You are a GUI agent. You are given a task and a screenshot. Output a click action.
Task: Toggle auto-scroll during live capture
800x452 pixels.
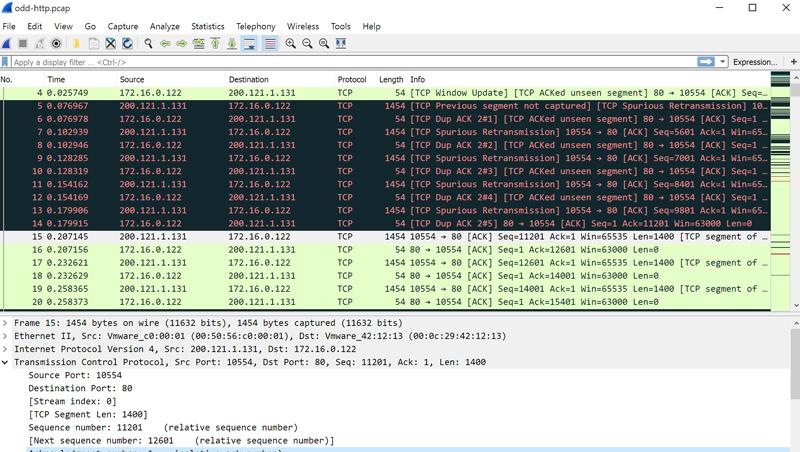pyautogui.click(x=249, y=44)
